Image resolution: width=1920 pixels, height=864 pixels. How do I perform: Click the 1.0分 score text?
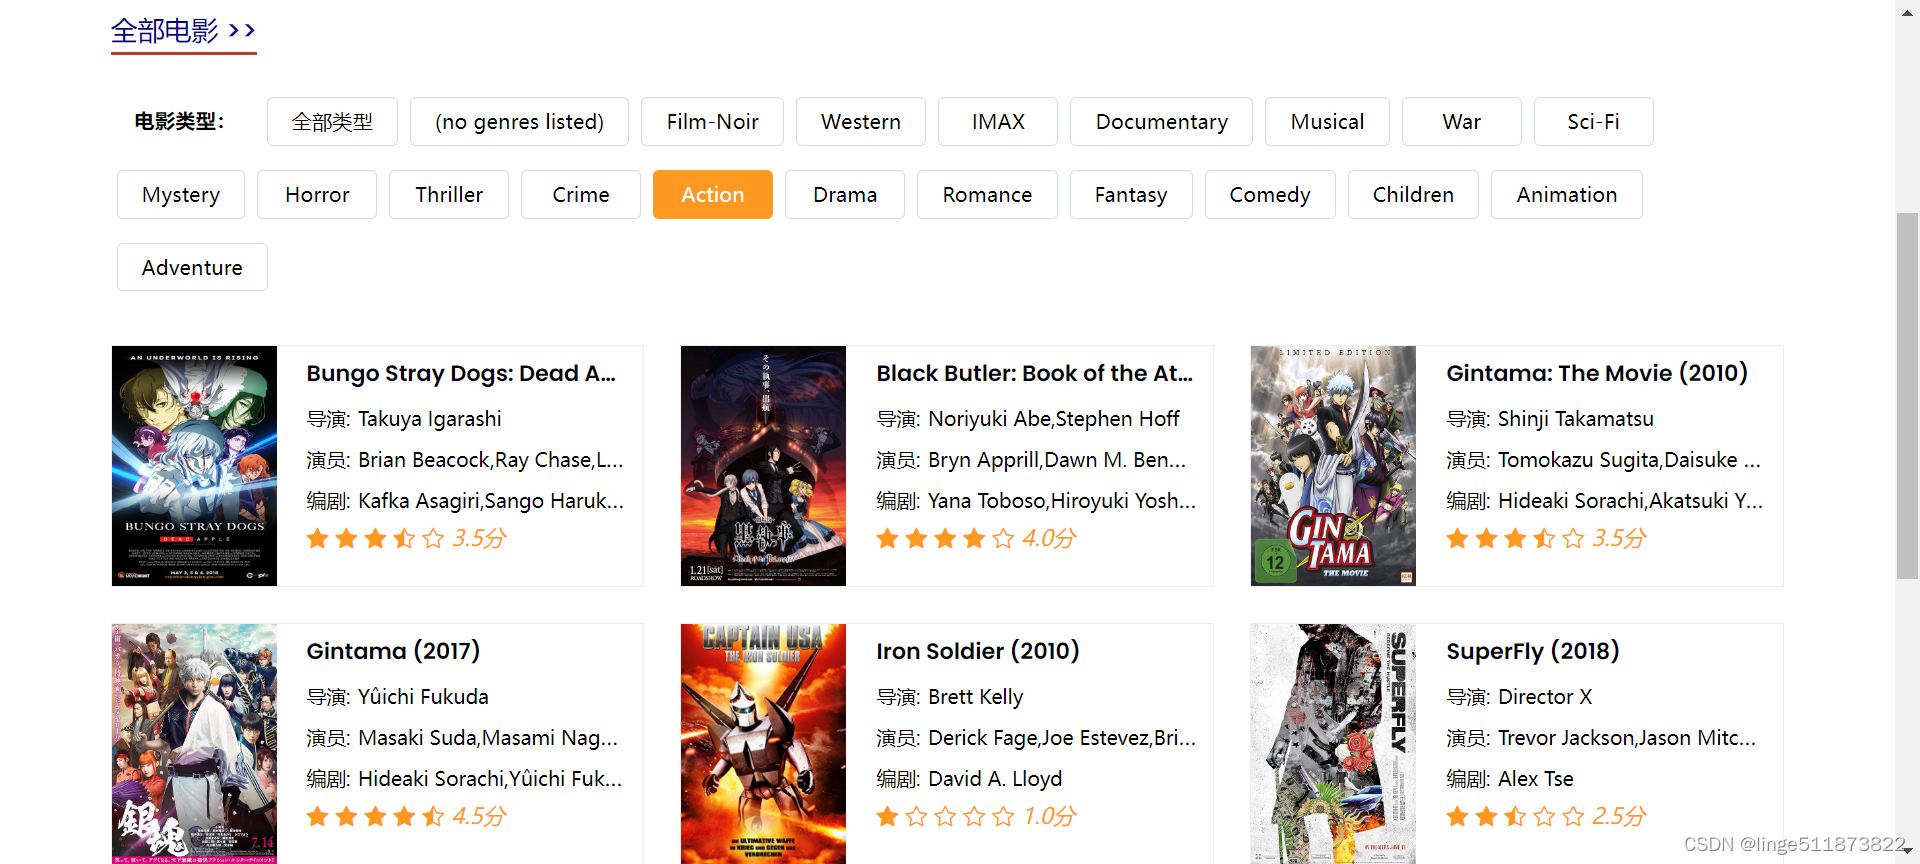(1049, 817)
